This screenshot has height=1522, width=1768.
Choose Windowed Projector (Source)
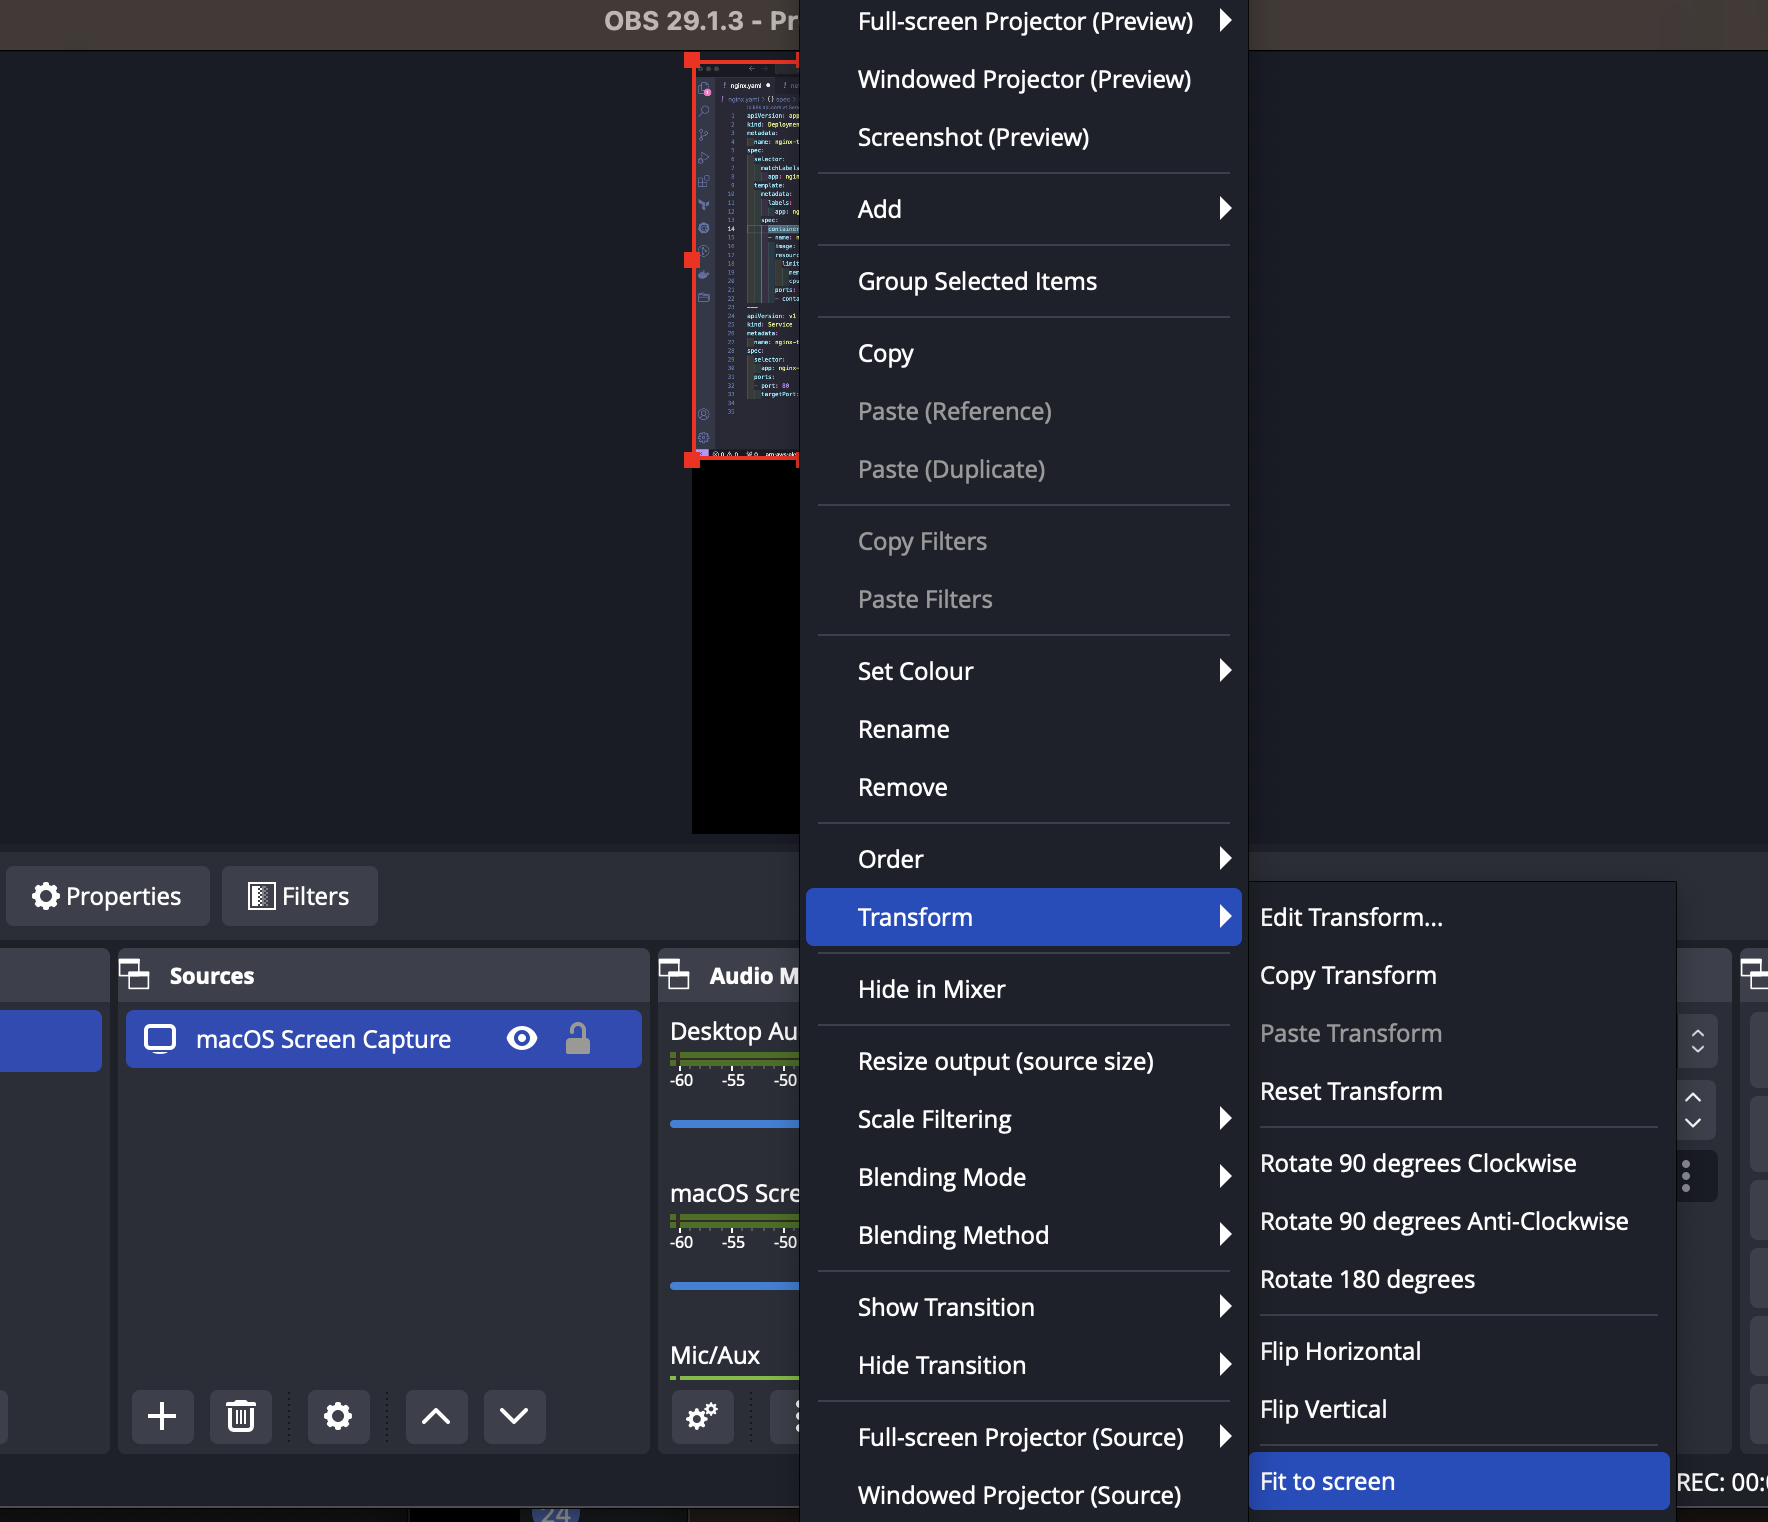tap(1024, 1495)
